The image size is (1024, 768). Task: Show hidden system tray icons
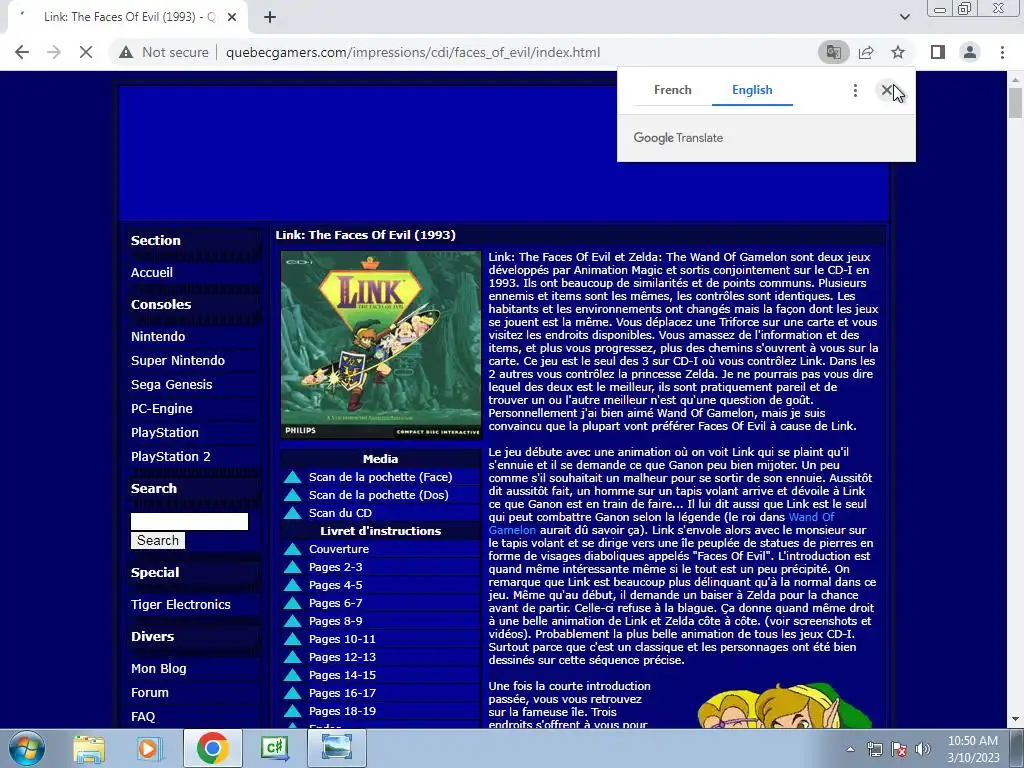click(850, 749)
